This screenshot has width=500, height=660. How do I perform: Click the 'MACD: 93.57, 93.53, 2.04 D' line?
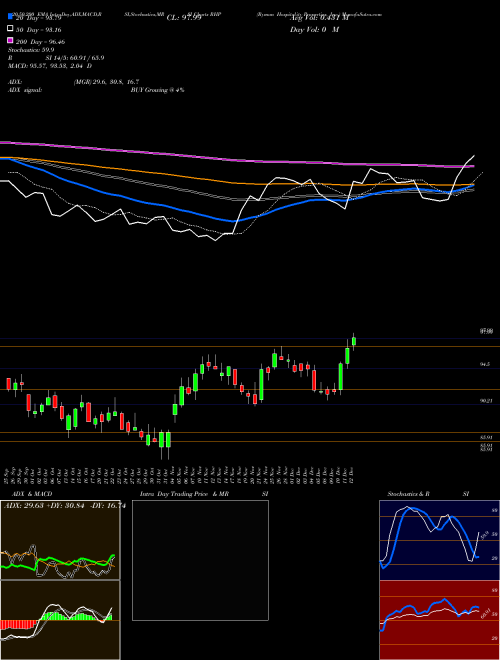tap(50, 66)
